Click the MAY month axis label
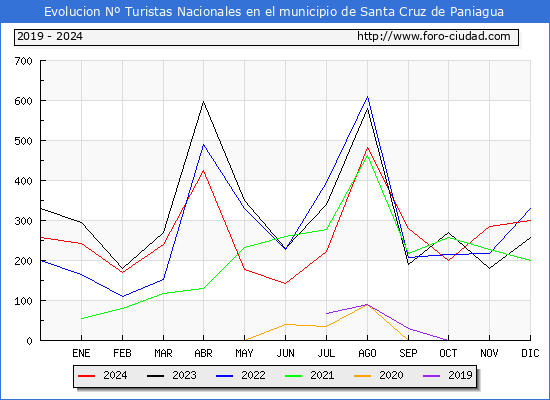The width and height of the screenshot is (550, 400). [x=244, y=353]
